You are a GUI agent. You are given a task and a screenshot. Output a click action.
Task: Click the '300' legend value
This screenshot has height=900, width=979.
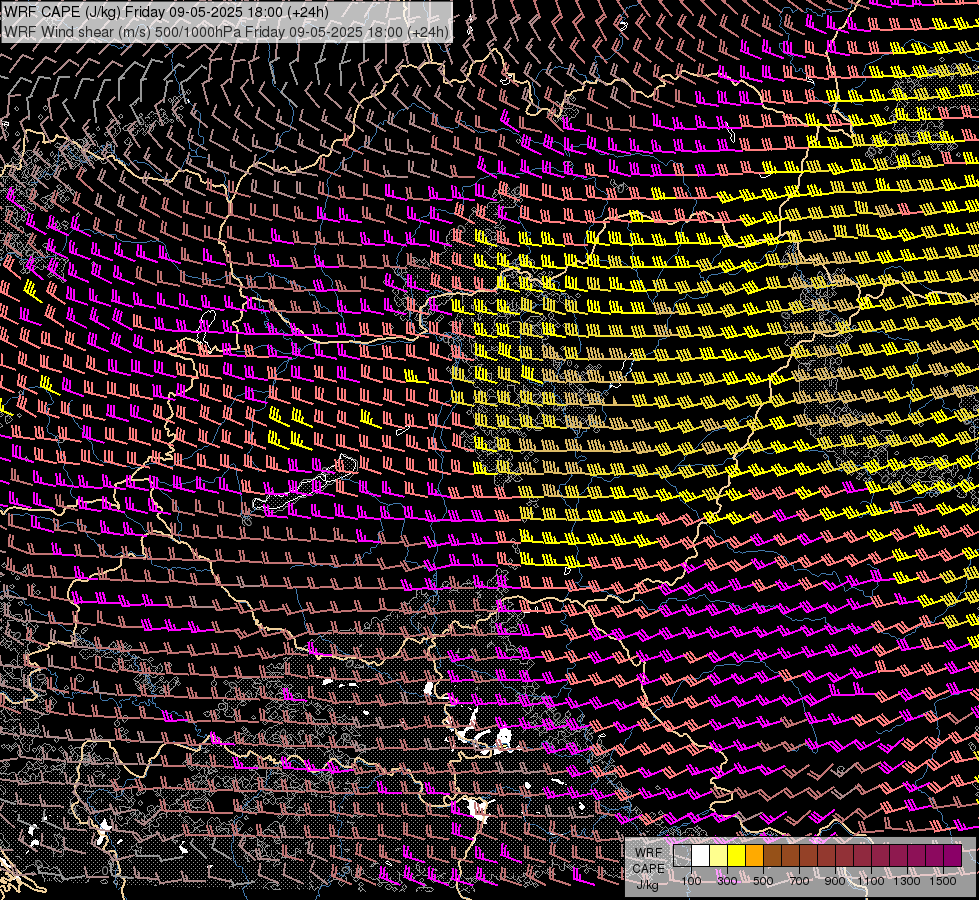727,881
